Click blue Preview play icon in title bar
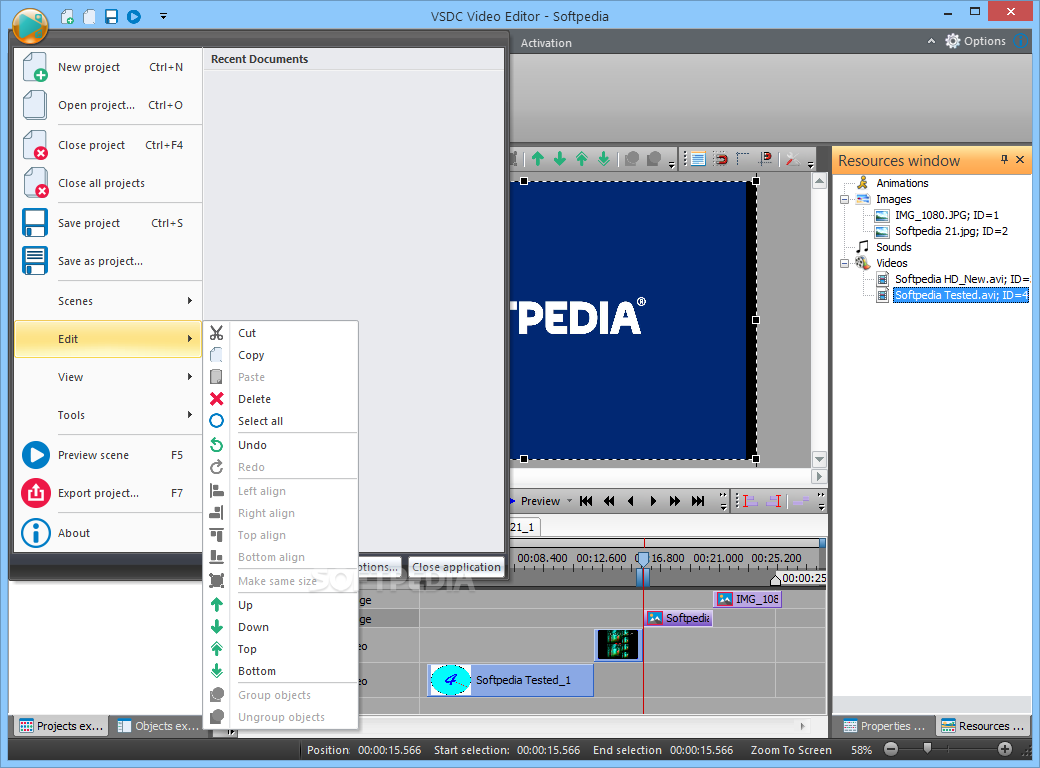This screenshot has height=768, width=1040. [134, 17]
